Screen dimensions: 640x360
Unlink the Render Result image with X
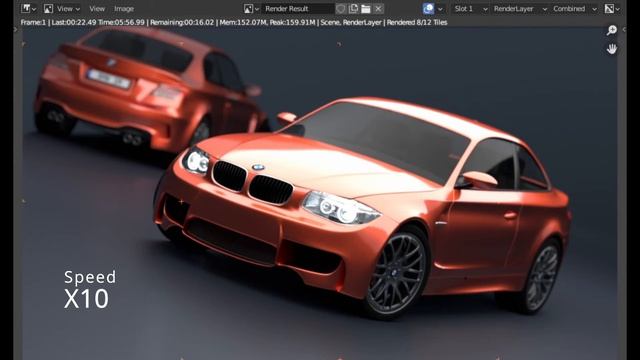tap(378, 9)
